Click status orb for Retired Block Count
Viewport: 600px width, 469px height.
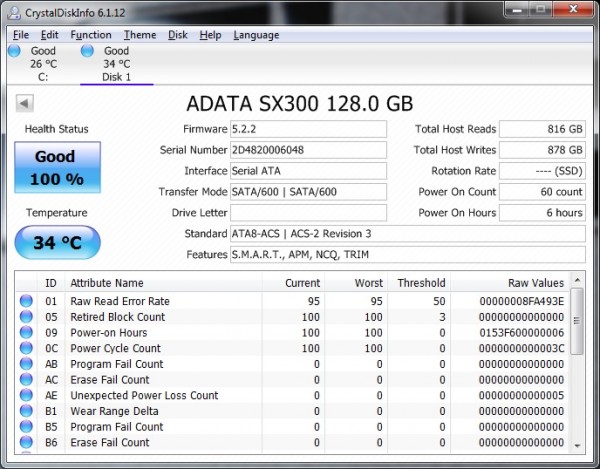point(26,317)
